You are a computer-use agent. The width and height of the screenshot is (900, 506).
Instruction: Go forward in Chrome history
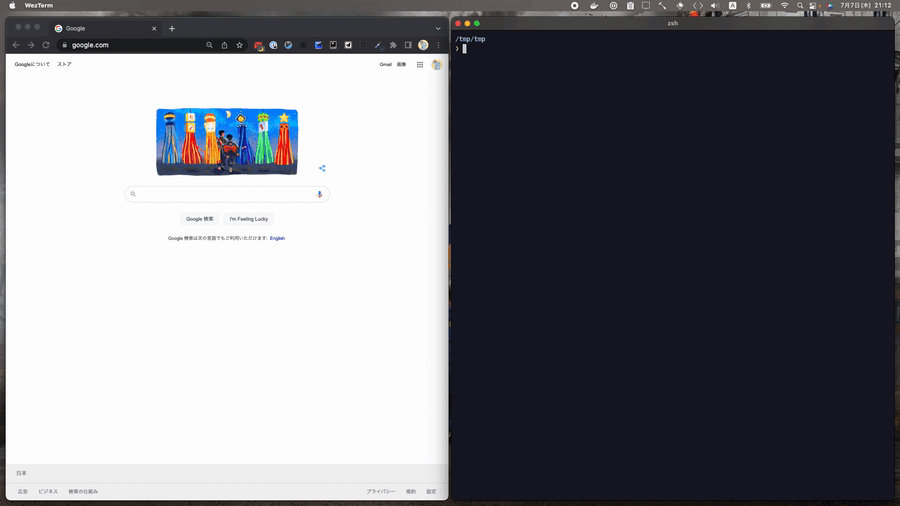[x=31, y=45]
